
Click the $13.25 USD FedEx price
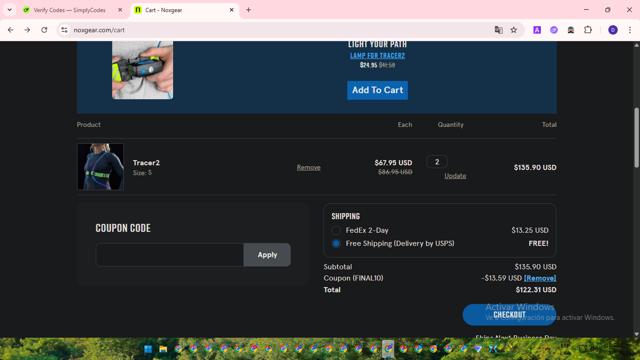pos(530,230)
